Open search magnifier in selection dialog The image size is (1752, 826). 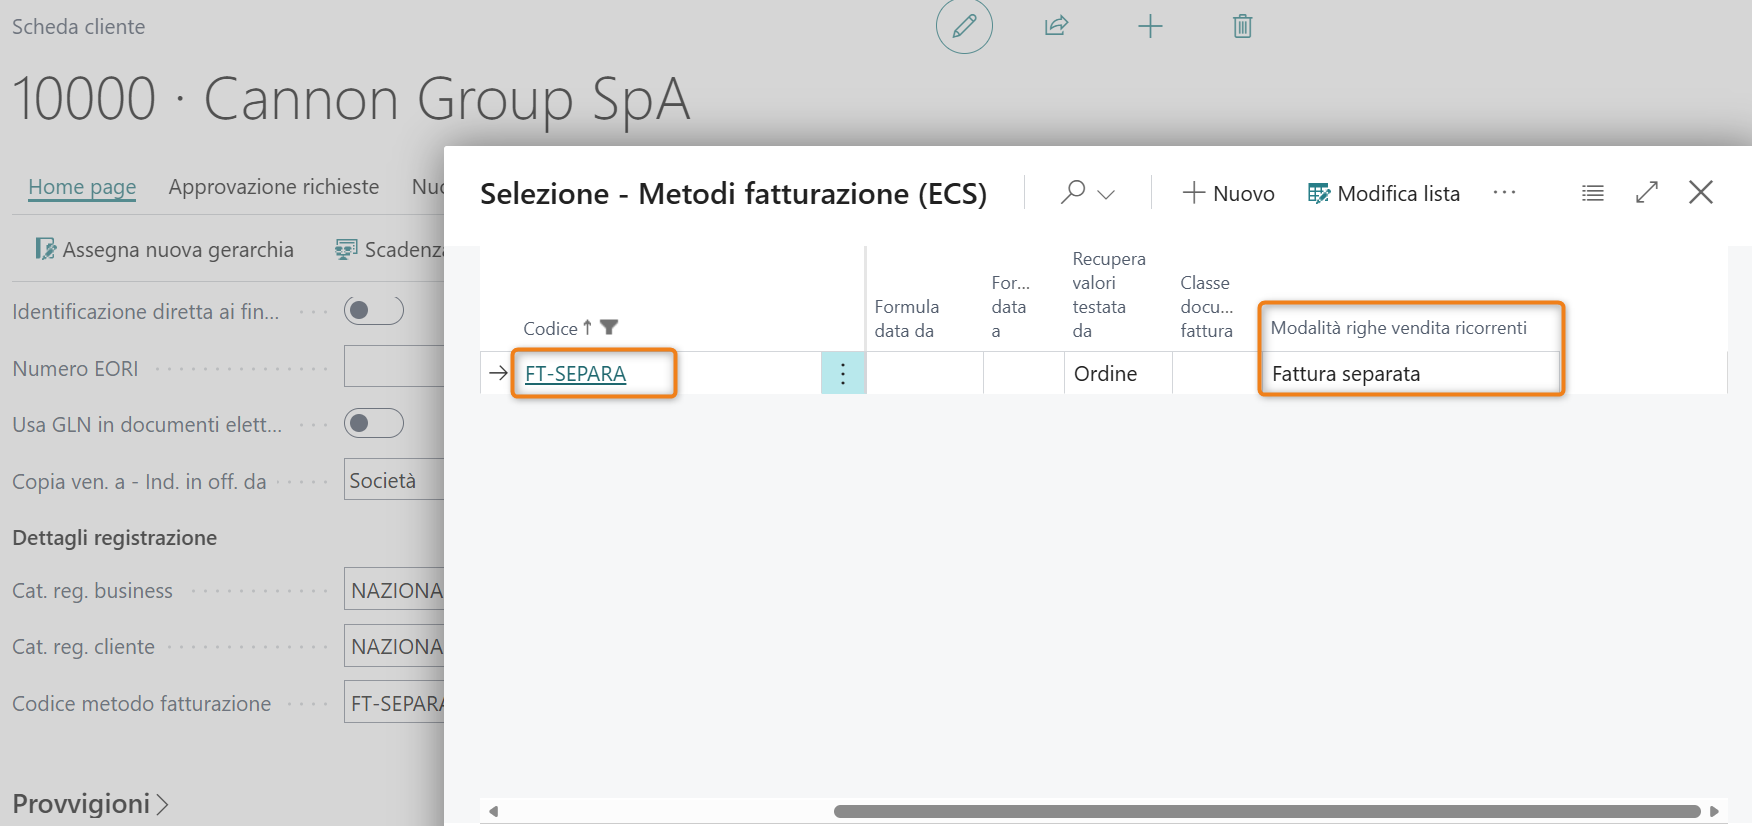[1073, 192]
